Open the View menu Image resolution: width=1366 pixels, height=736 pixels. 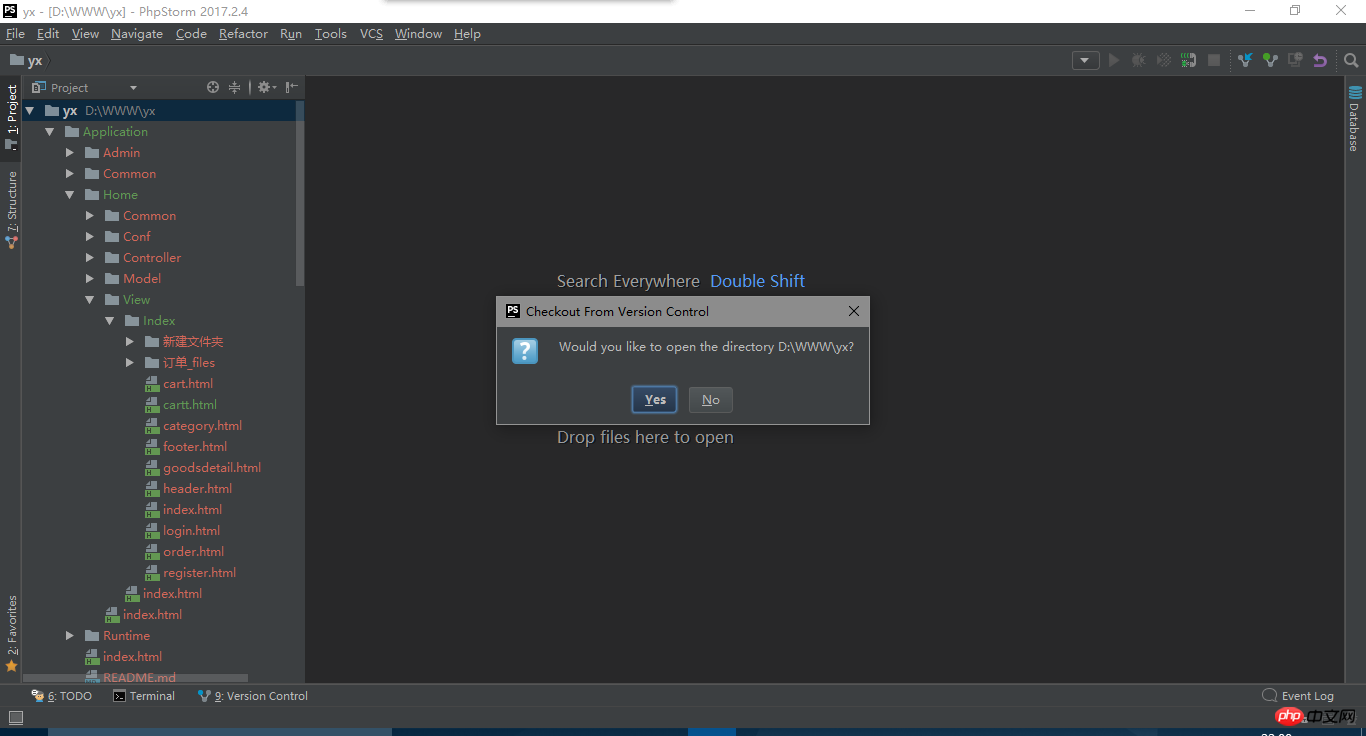tap(85, 33)
